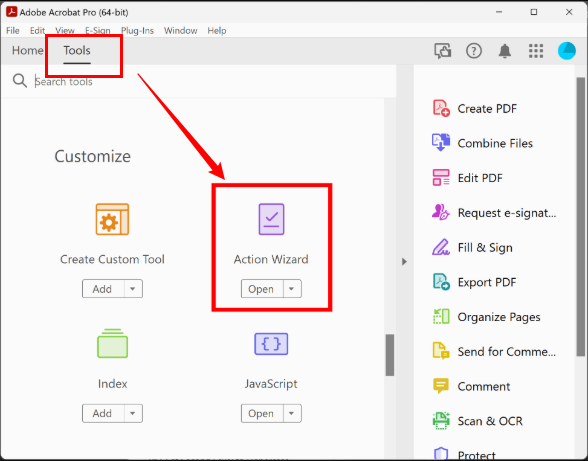The image size is (588, 461).
Task: Click the tools list vertical scrollbar thumb
Action: click(390, 355)
